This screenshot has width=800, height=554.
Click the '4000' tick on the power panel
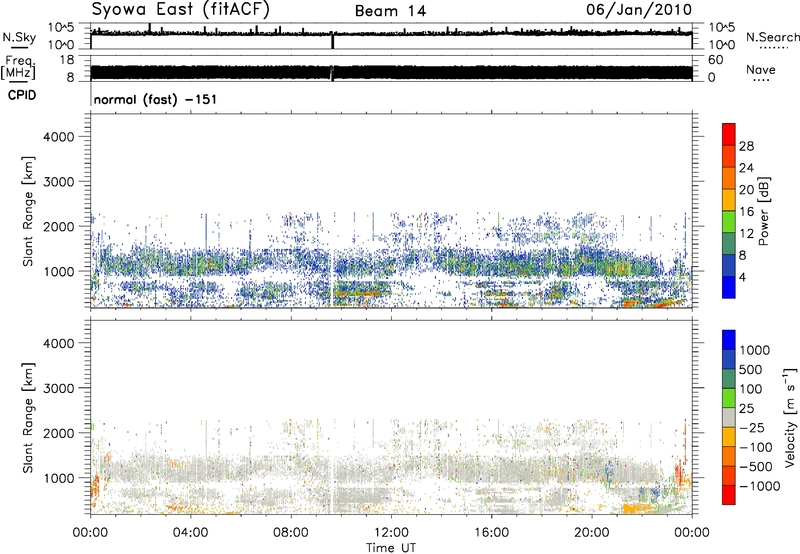pos(58,137)
